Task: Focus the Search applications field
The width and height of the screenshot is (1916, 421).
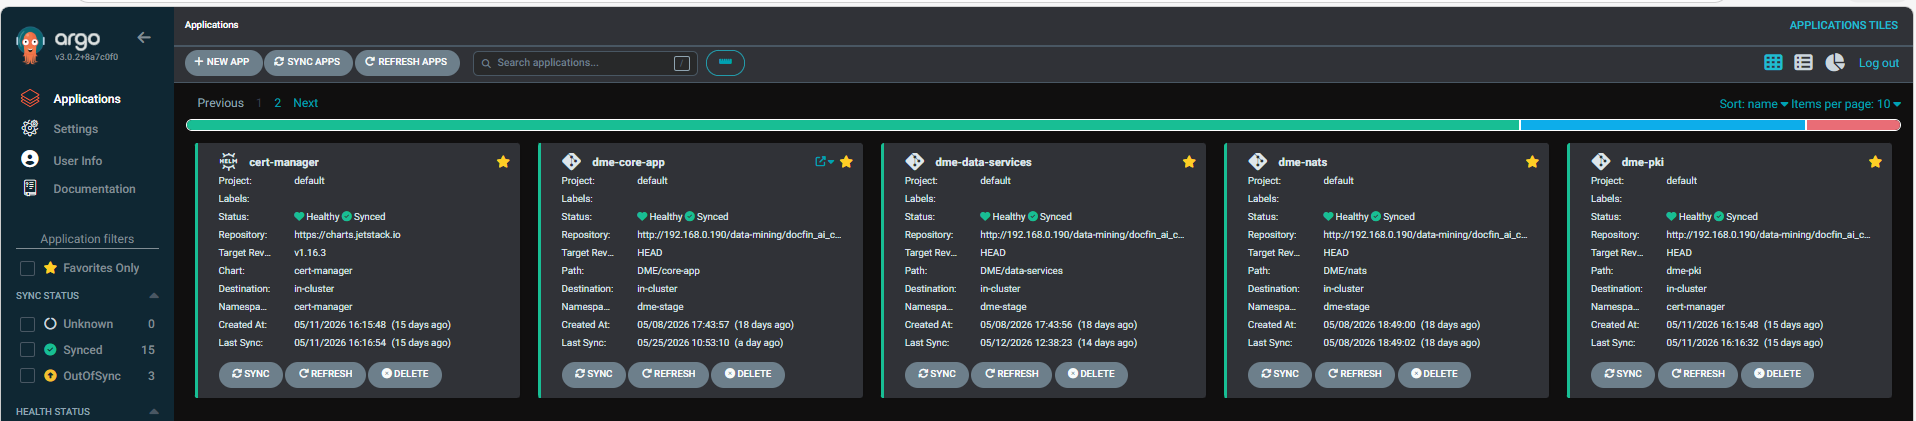Action: pyautogui.click(x=585, y=63)
